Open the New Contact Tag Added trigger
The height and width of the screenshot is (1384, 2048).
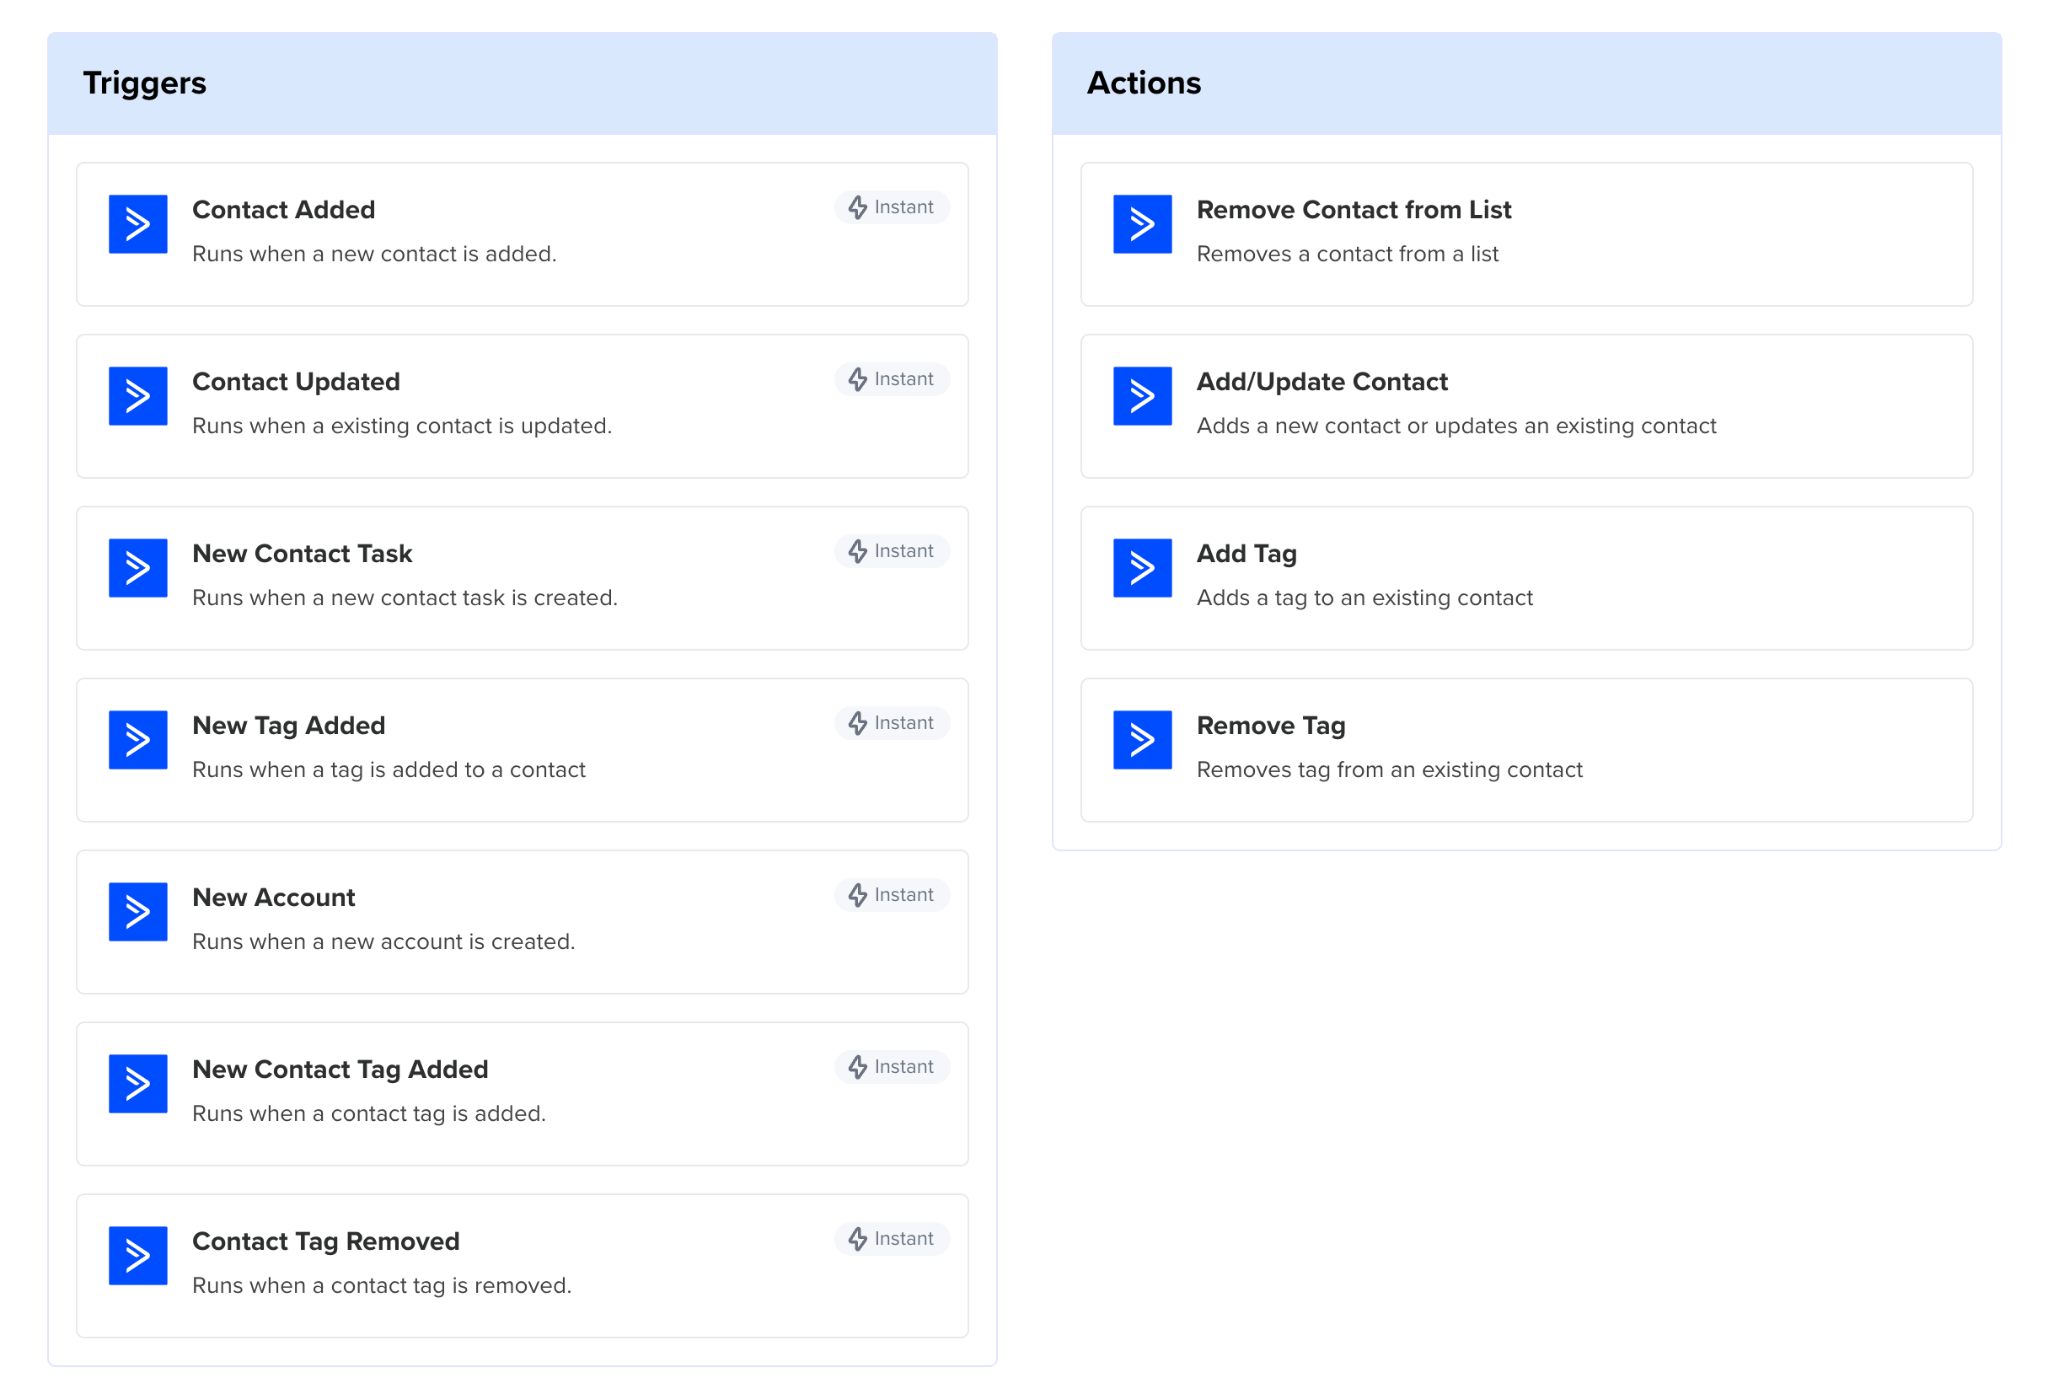tap(522, 1094)
